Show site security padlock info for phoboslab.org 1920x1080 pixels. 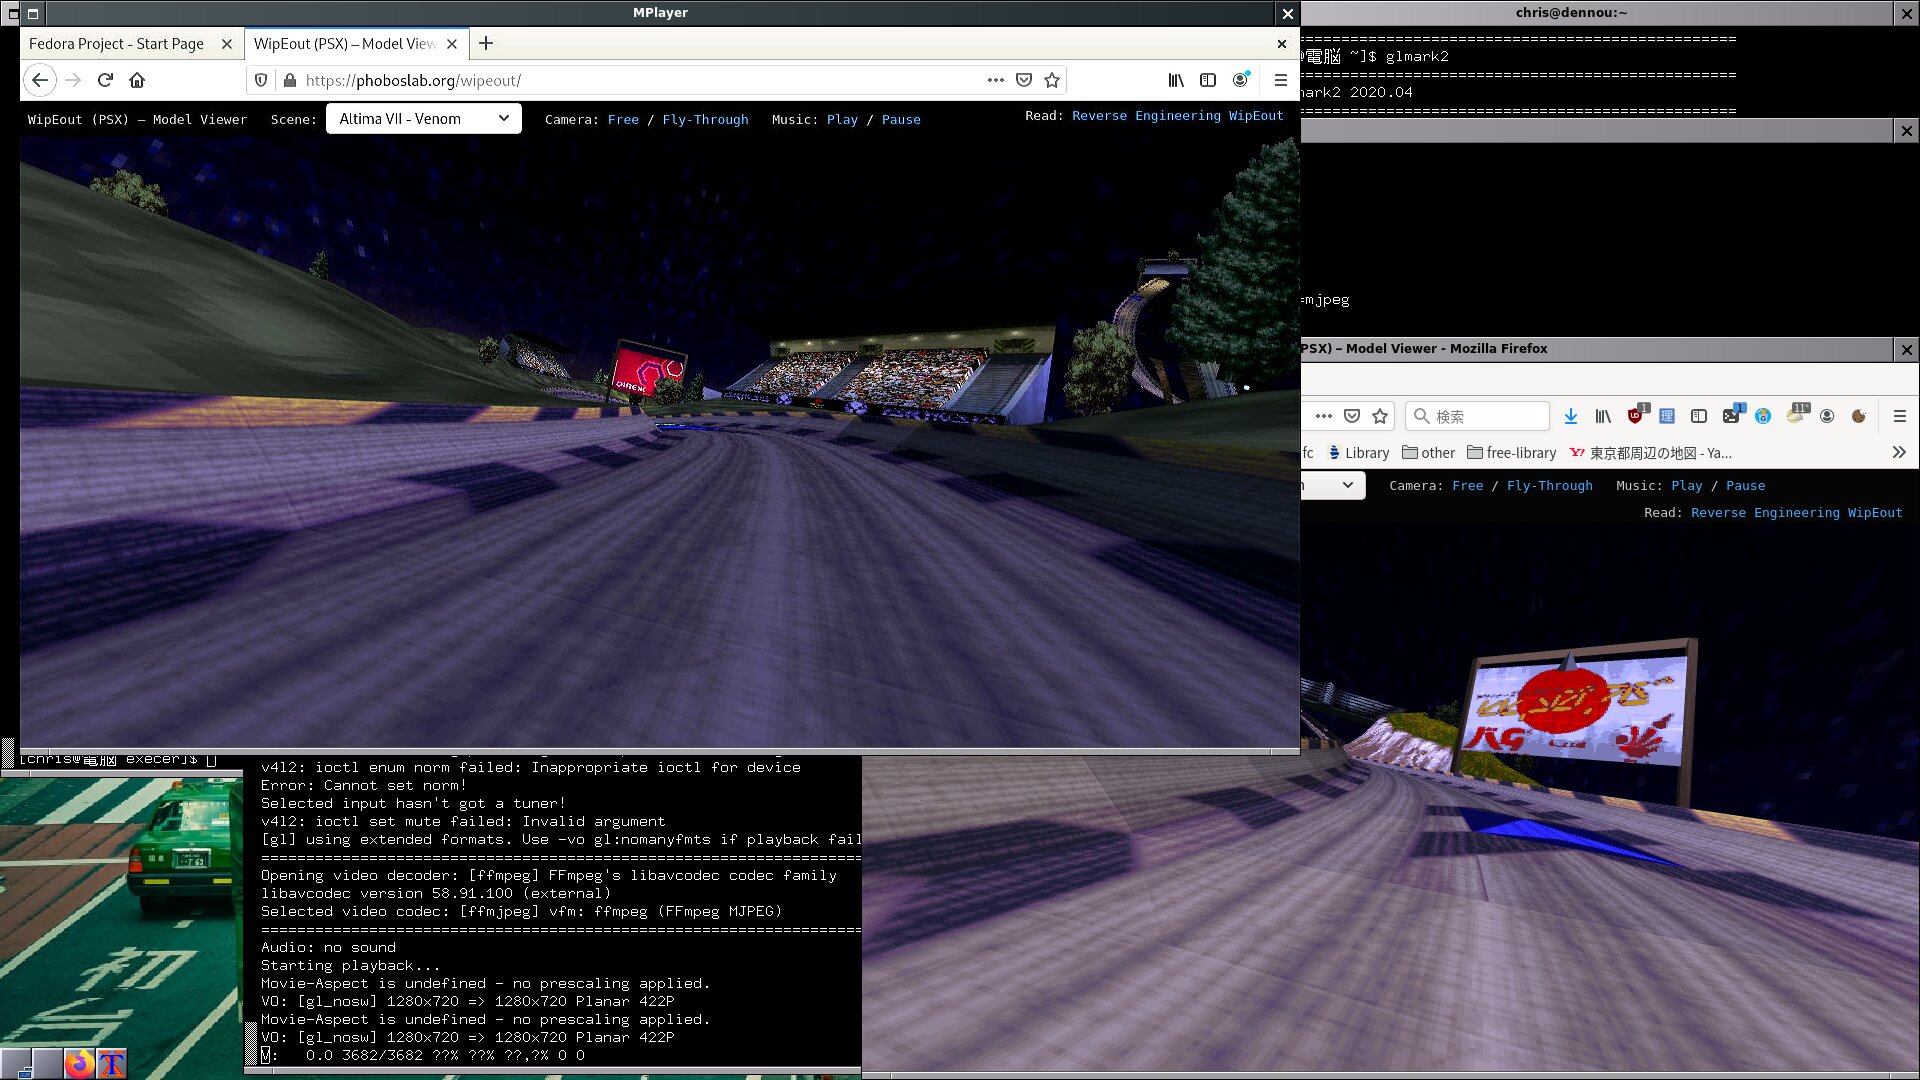pos(289,80)
